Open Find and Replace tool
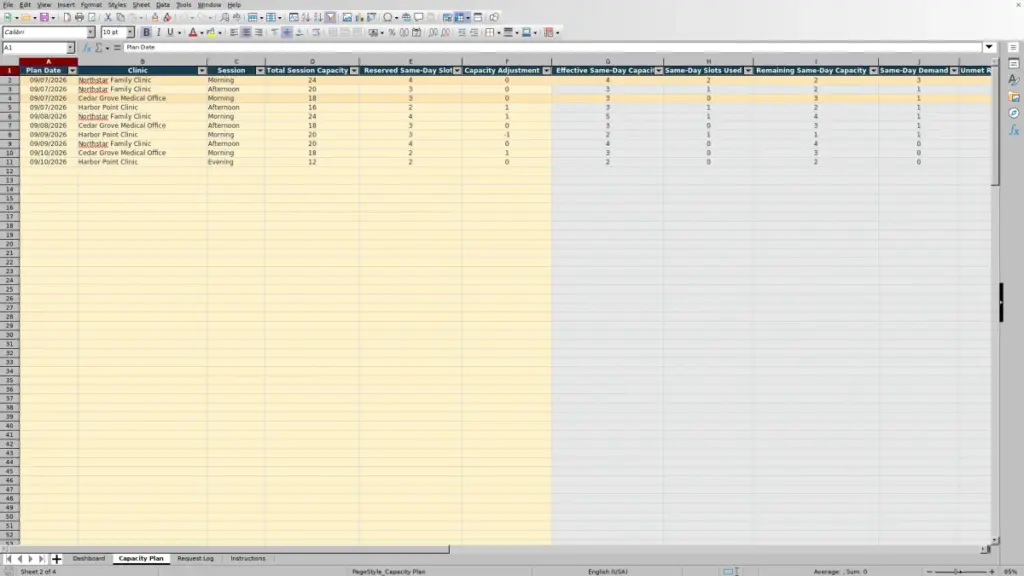1024x576 pixels. (225, 17)
